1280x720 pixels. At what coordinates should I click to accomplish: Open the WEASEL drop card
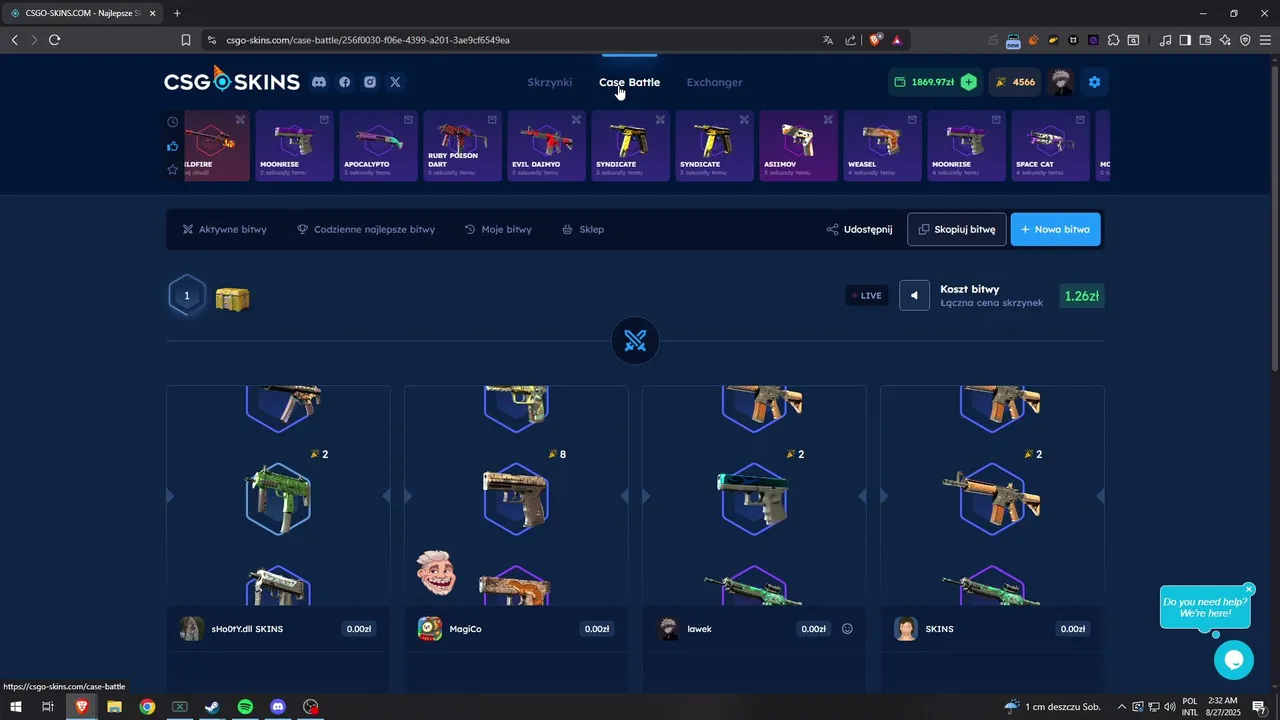click(x=882, y=145)
